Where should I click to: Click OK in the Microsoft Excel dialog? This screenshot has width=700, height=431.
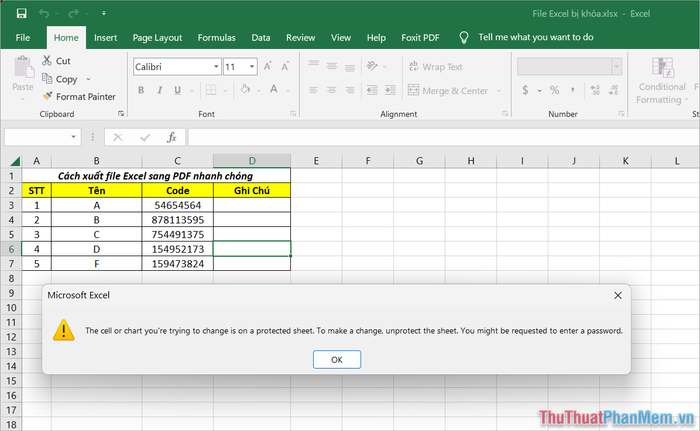(x=337, y=360)
